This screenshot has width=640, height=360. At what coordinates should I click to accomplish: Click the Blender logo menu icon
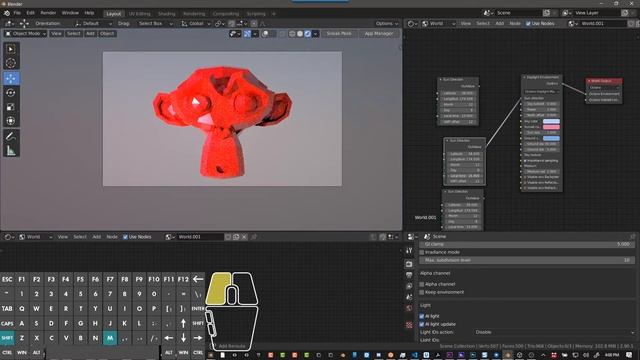(7, 13)
